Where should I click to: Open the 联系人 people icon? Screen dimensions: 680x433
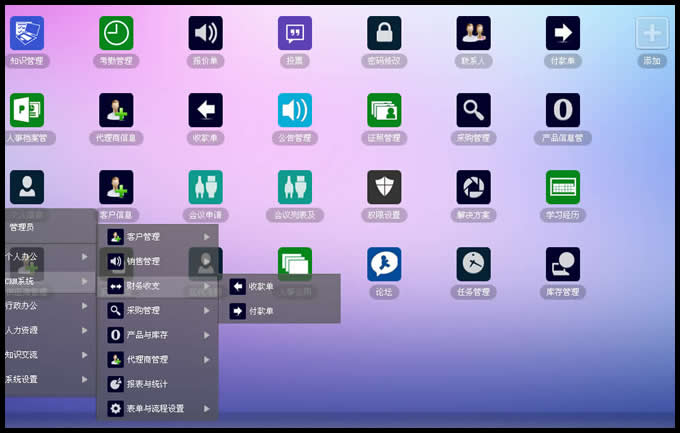(x=474, y=33)
